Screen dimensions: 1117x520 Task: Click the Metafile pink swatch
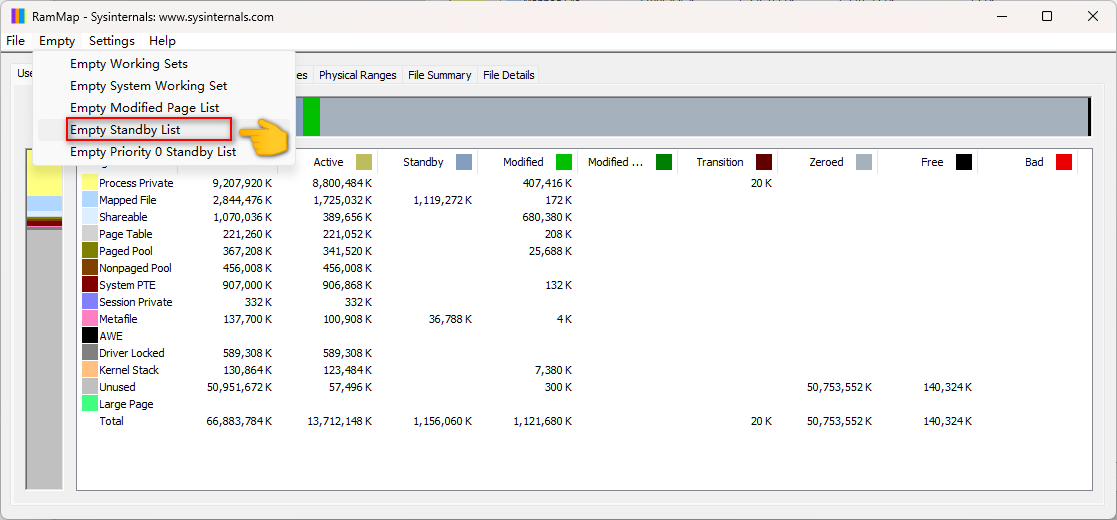(x=90, y=319)
